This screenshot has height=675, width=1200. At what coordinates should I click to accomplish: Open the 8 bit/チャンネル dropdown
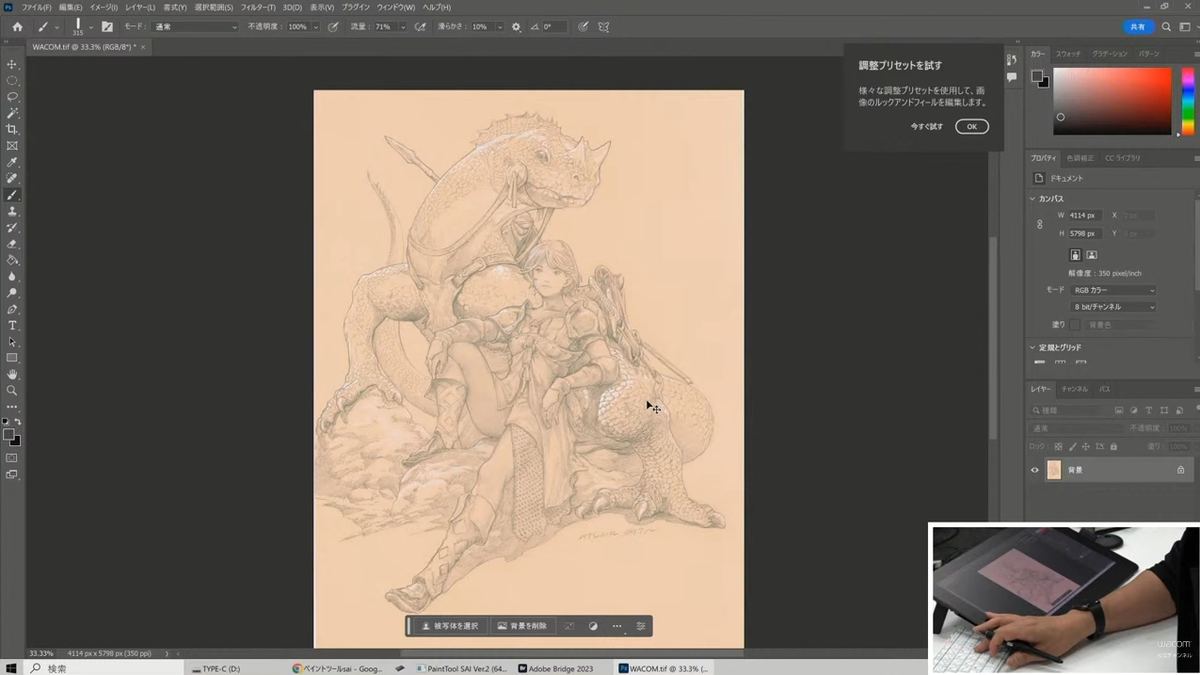pos(1113,307)
